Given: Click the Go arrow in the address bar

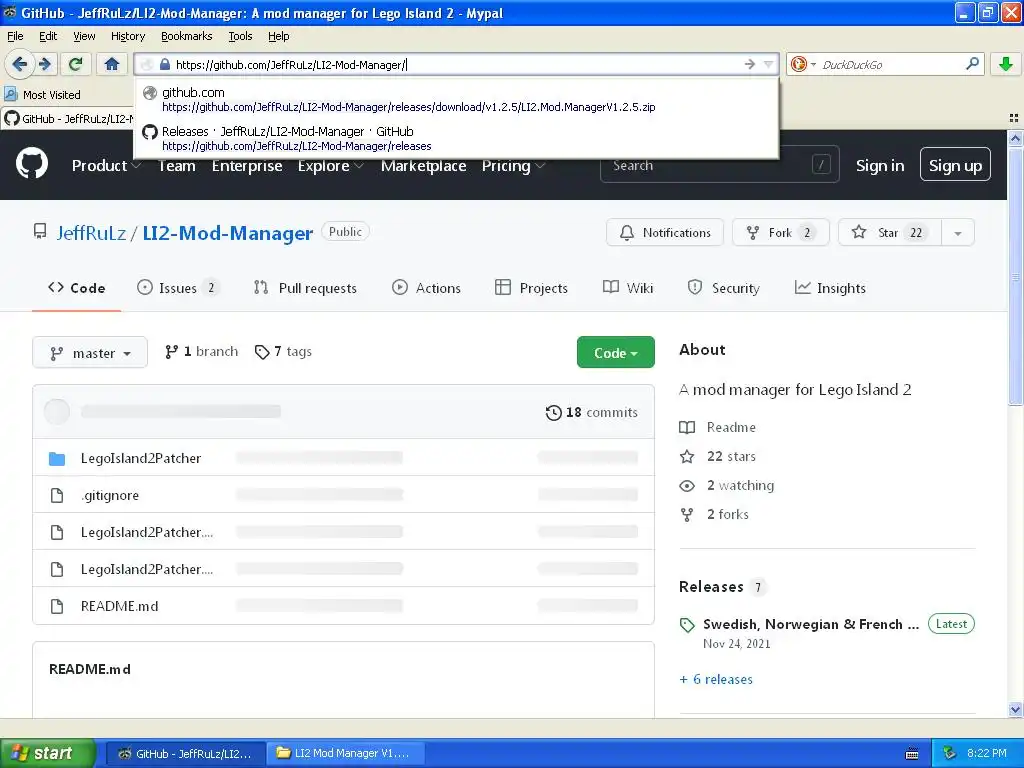Looking at the screenshot, I should [x=750, y=64].
